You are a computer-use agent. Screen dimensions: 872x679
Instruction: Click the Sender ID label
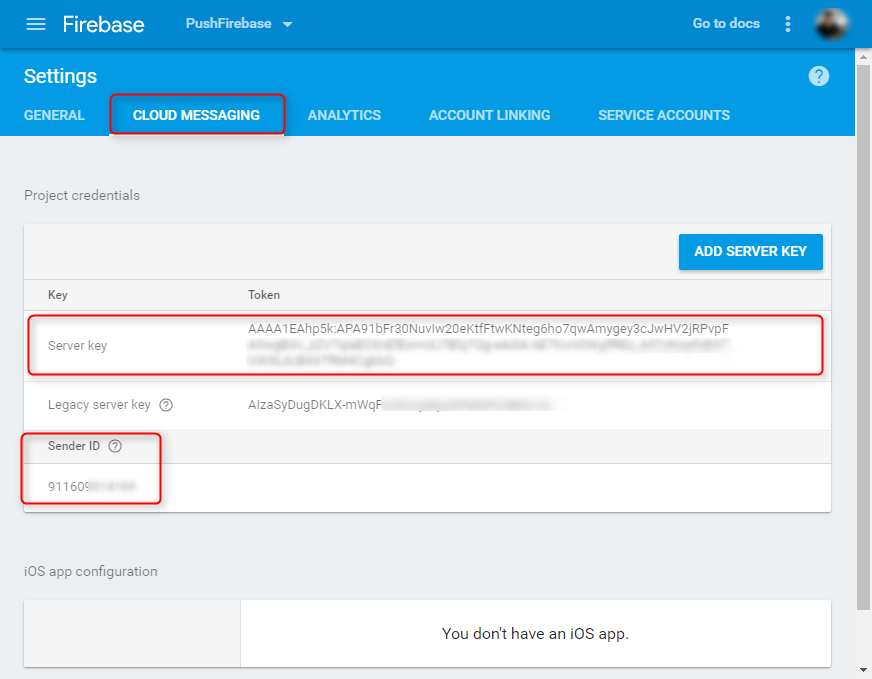74,445
